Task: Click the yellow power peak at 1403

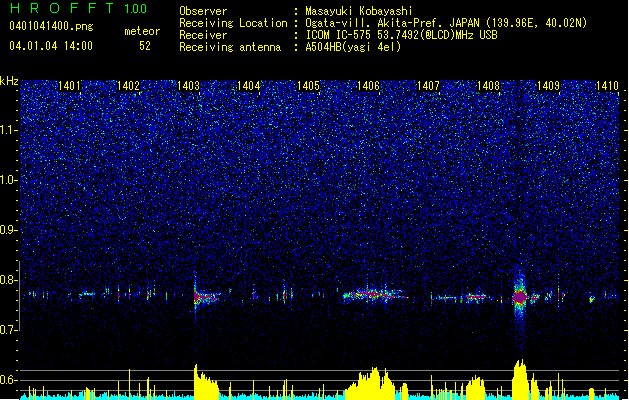Action: point(206,382)
